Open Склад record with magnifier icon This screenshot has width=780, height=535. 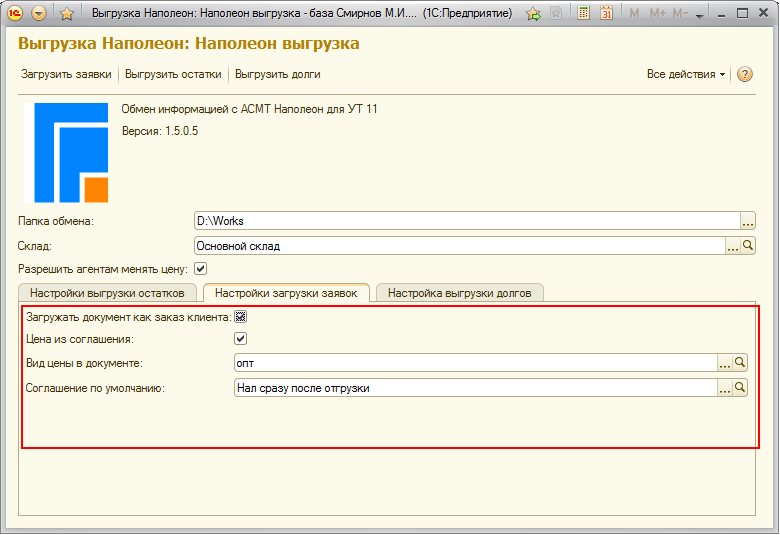pos(748,245)
